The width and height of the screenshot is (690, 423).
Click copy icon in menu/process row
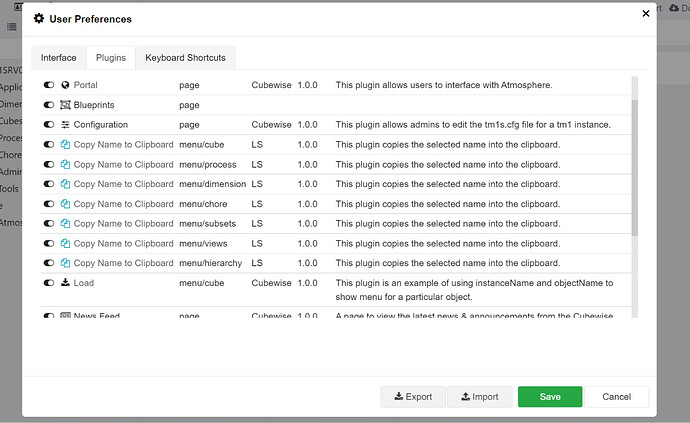66,164
